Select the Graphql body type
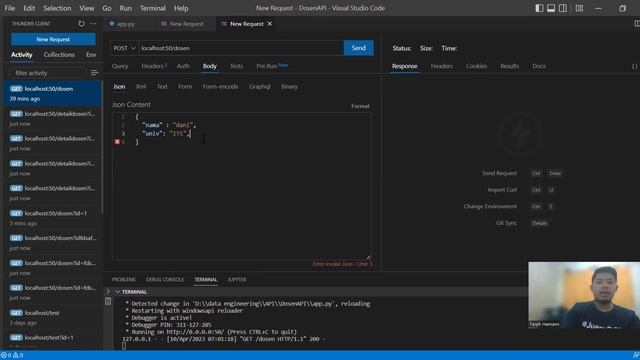The image size is (640, 360). [x=260, y=87]
